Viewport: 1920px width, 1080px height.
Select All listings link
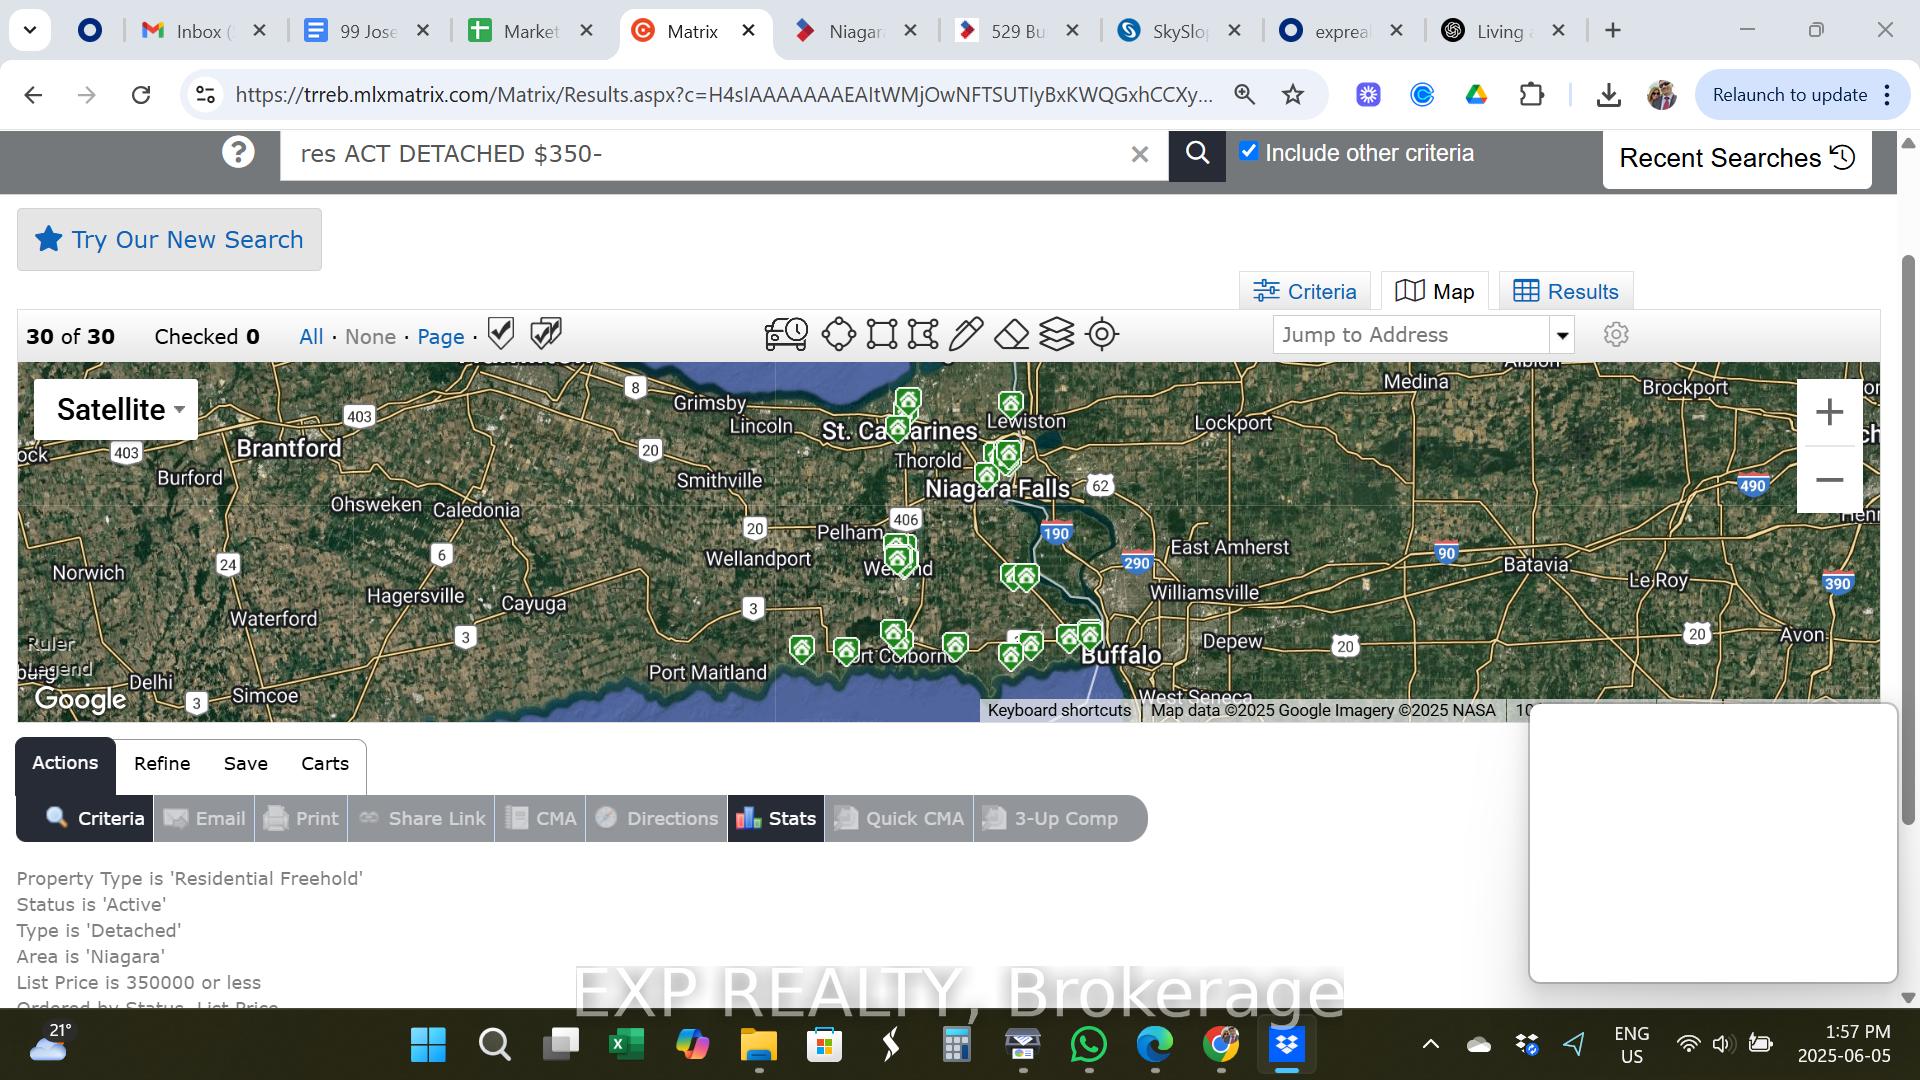[x=311, y=337]
